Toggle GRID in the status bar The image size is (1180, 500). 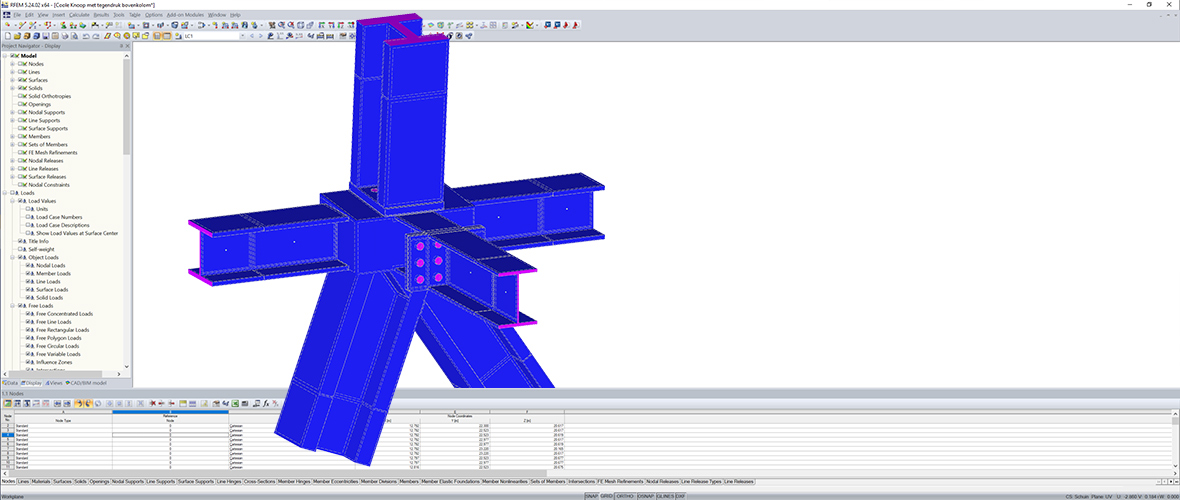click(x=607, y=496)
